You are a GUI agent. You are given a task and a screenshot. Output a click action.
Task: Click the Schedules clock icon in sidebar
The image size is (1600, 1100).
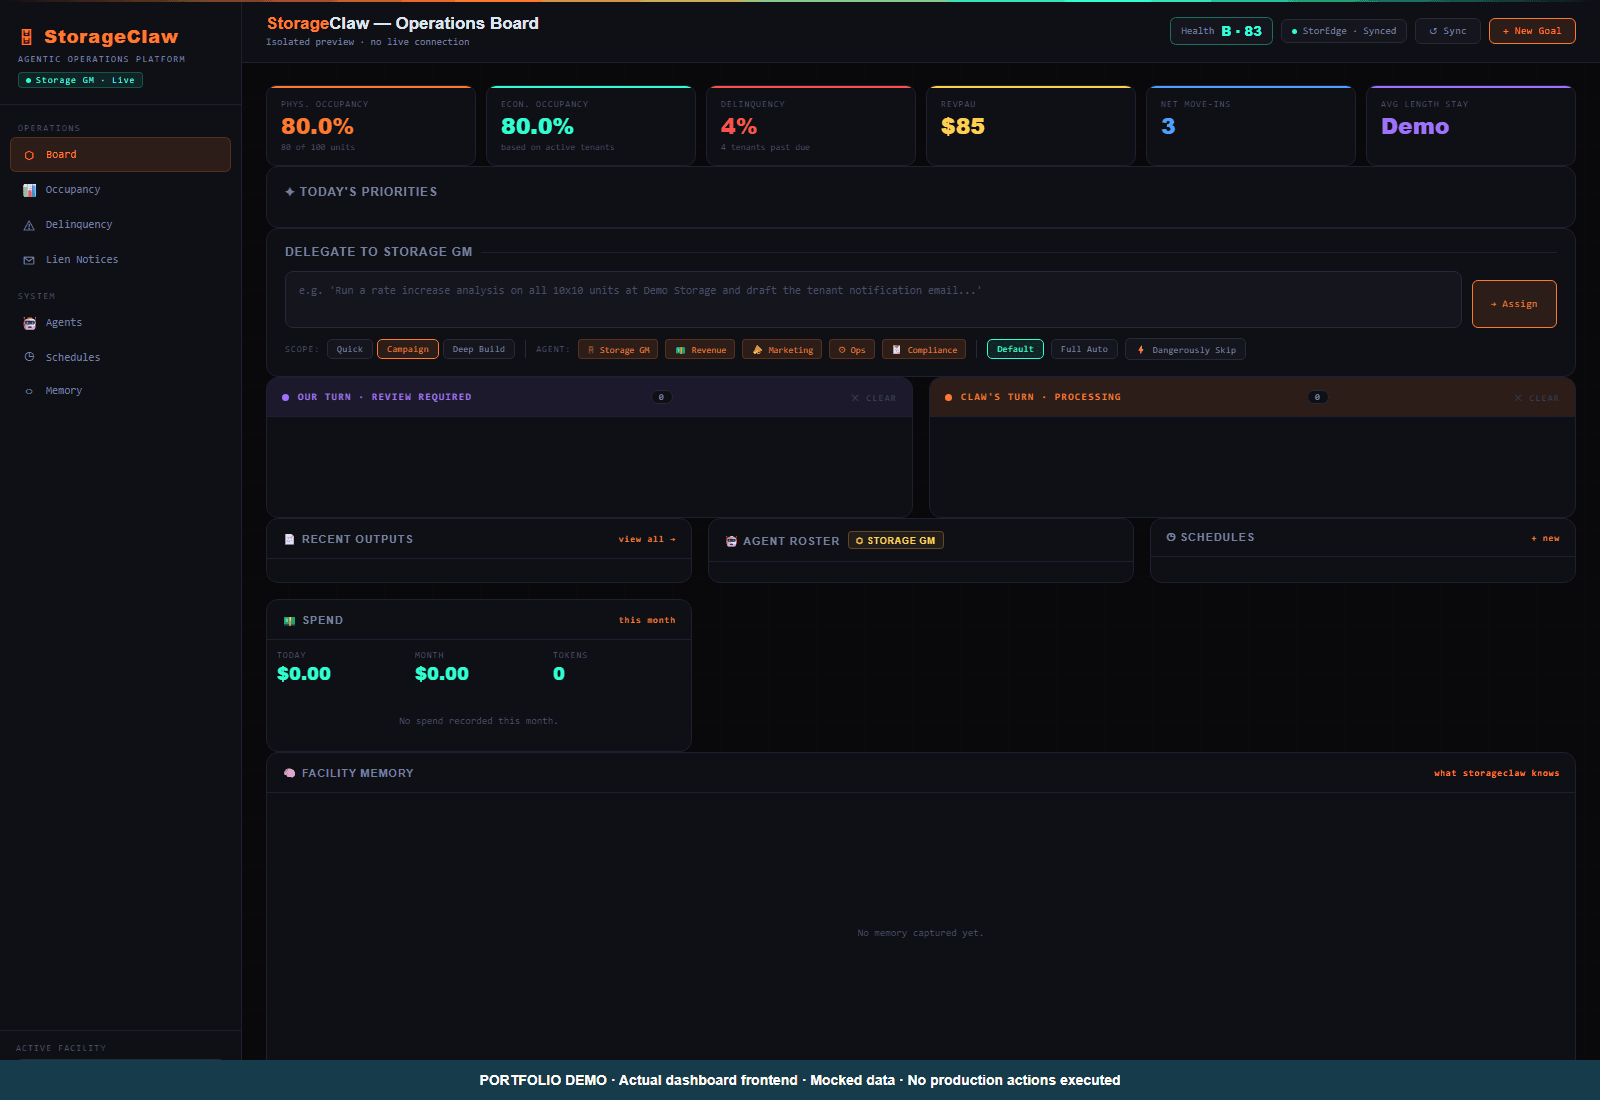click(29, 357)
